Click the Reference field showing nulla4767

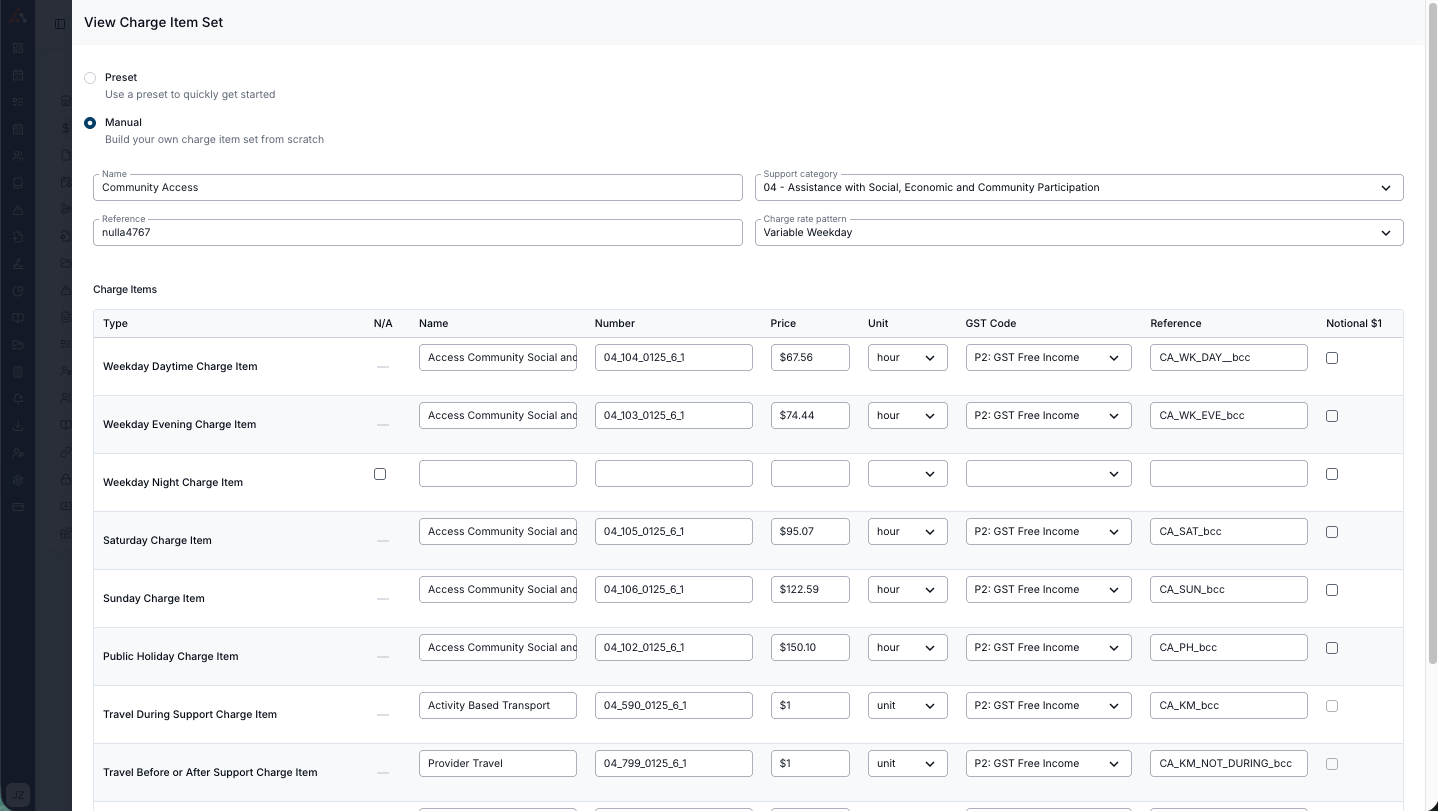pyautogui.click(x=417, y=233)
